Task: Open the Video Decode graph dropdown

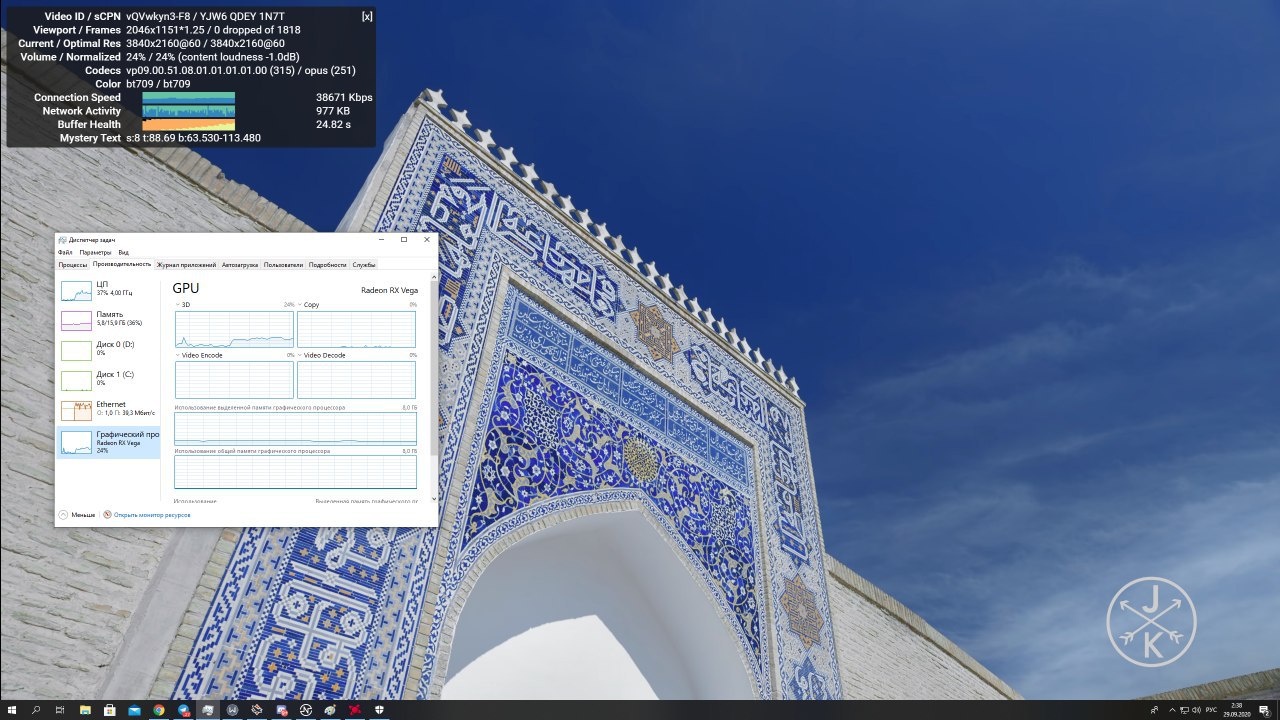Action: click(321, 355)
